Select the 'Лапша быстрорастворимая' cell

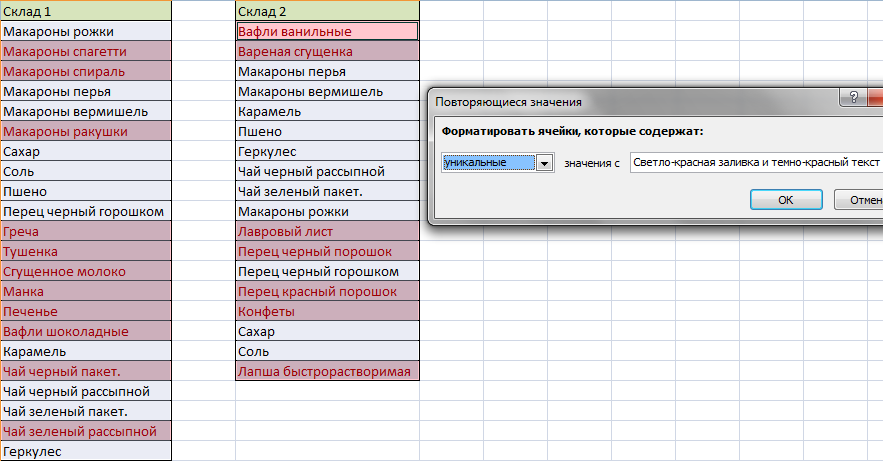[327, 371]
